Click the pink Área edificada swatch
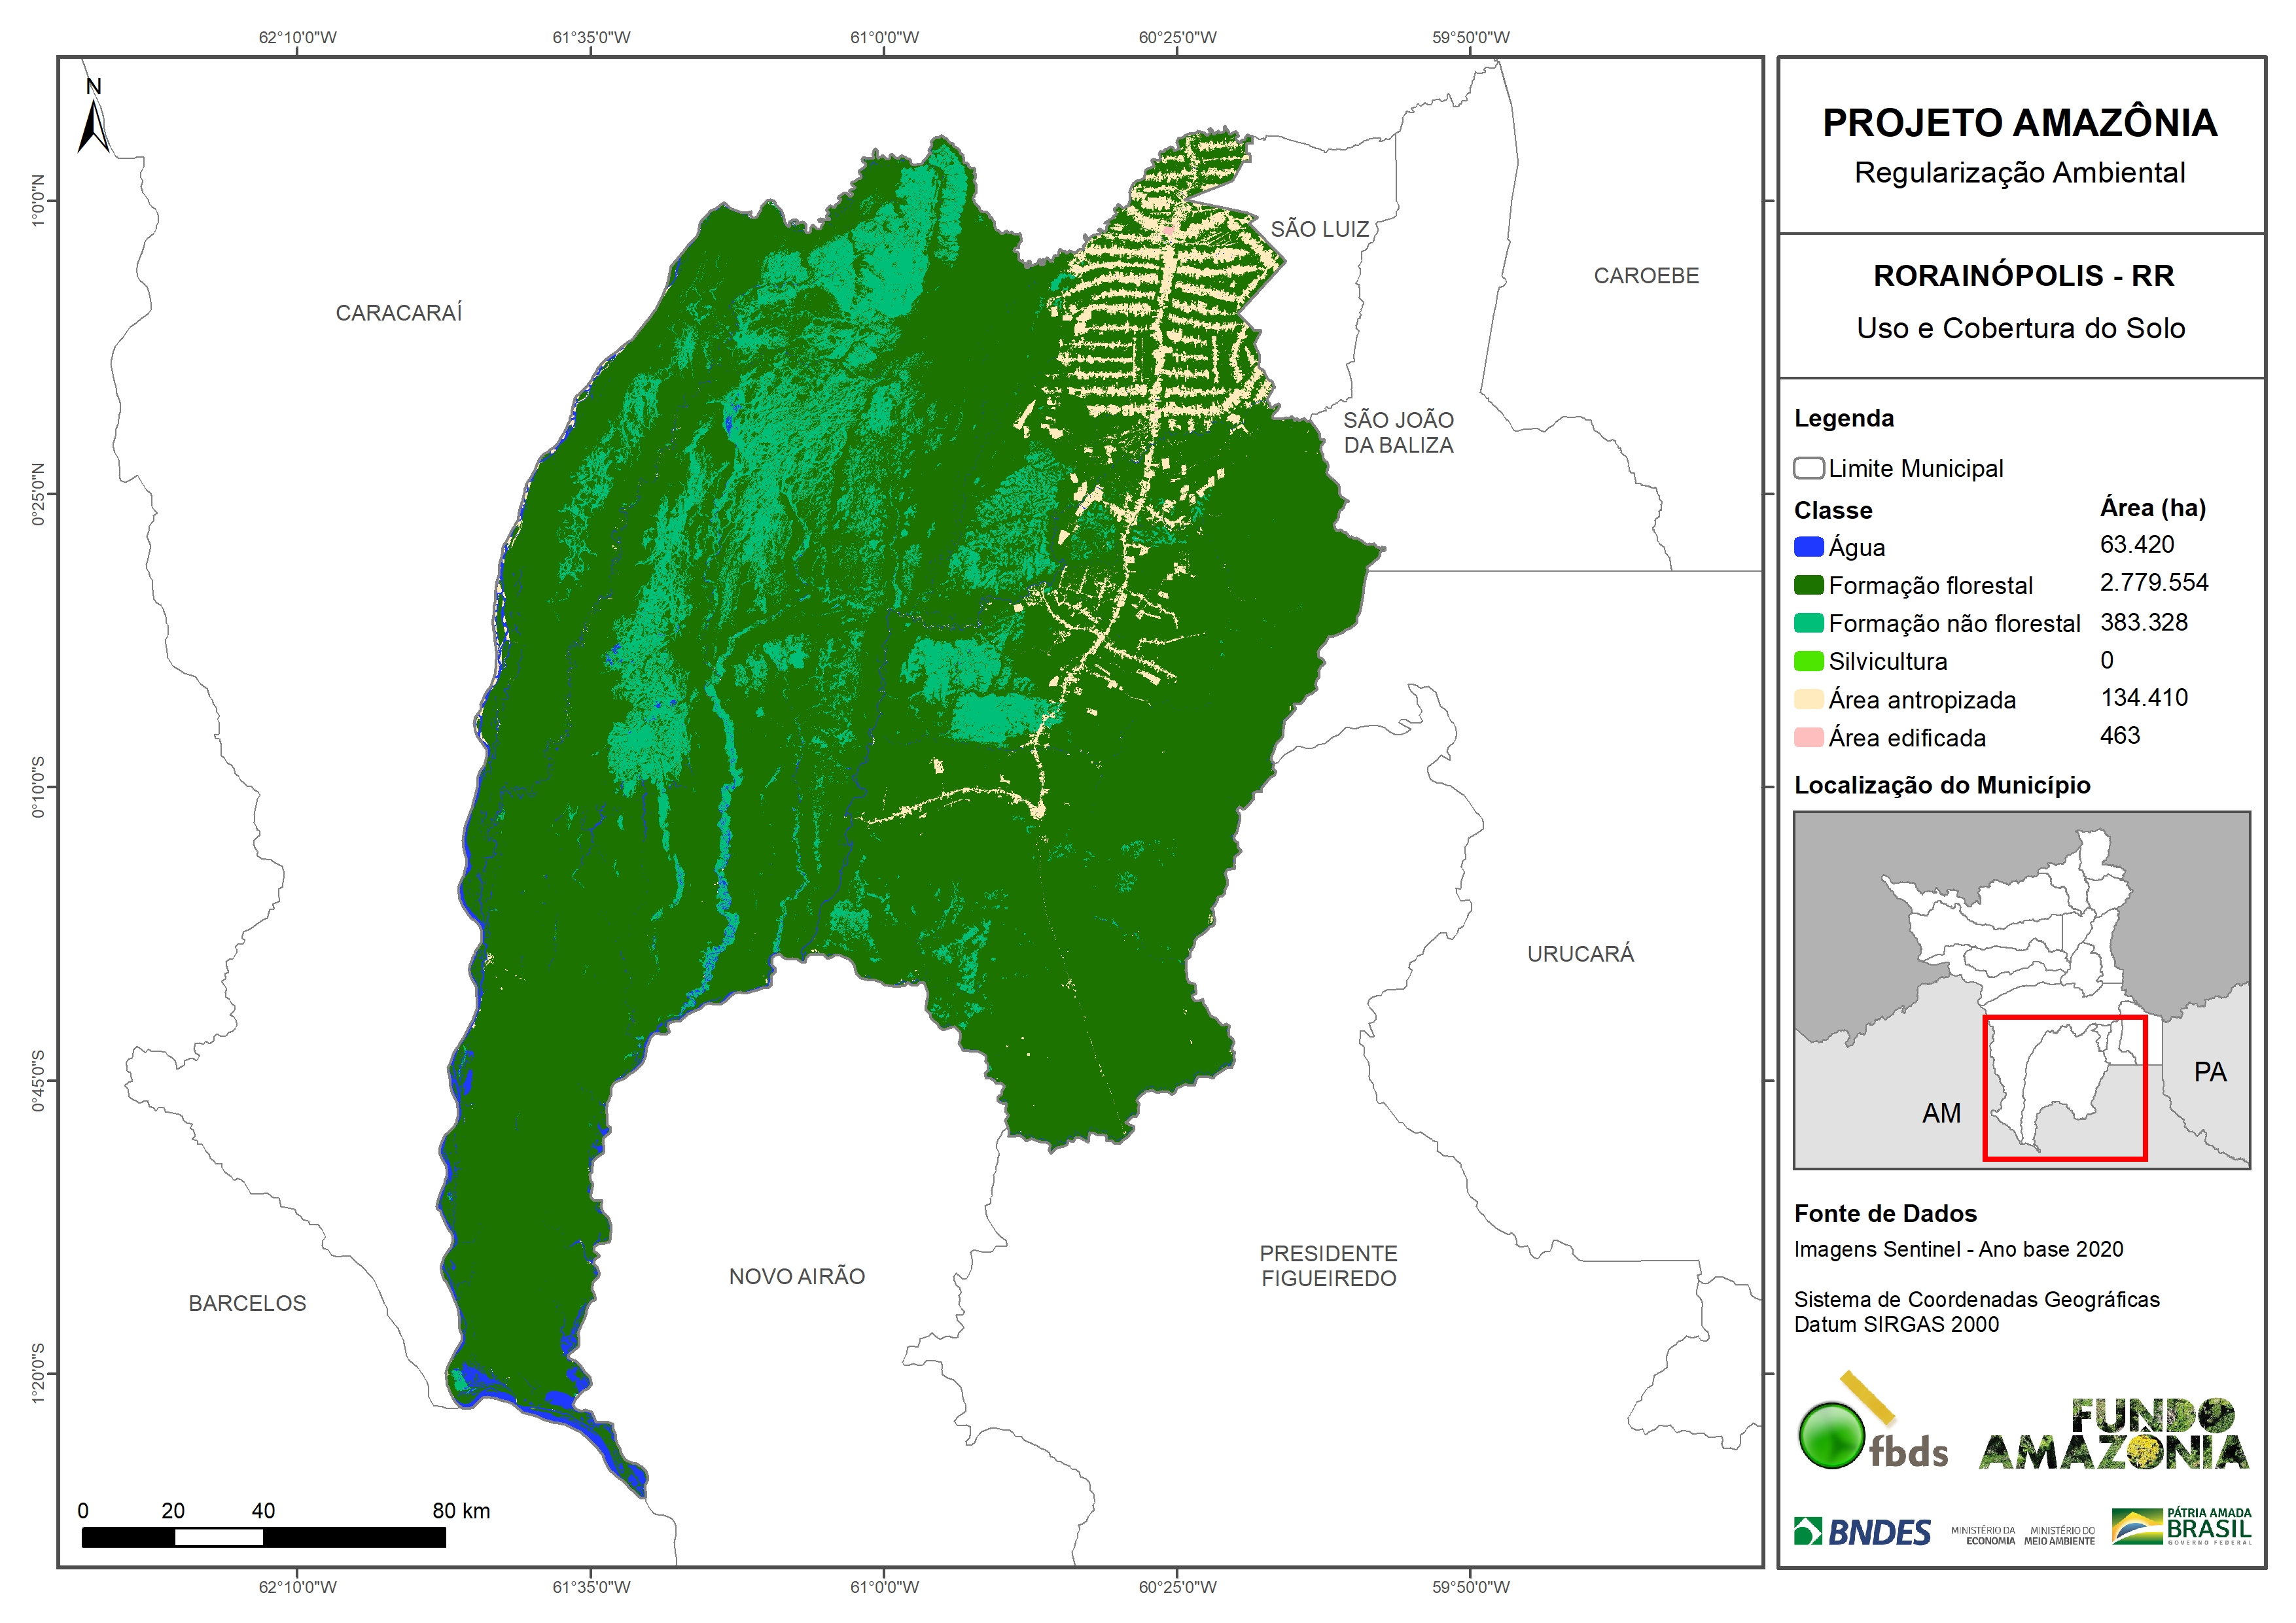The height and width of the screenshot is (1623, 2296). 1808,737
